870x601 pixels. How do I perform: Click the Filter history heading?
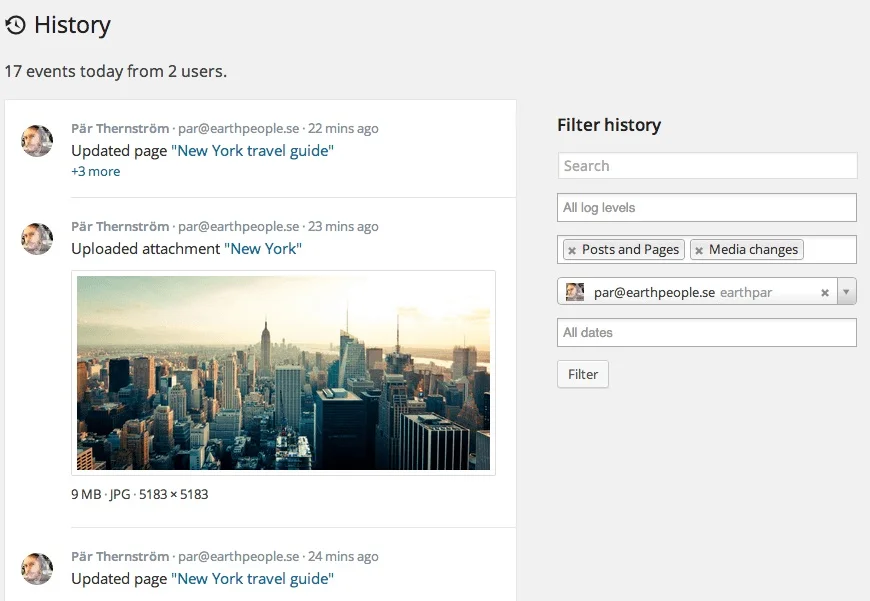[609, 125]
